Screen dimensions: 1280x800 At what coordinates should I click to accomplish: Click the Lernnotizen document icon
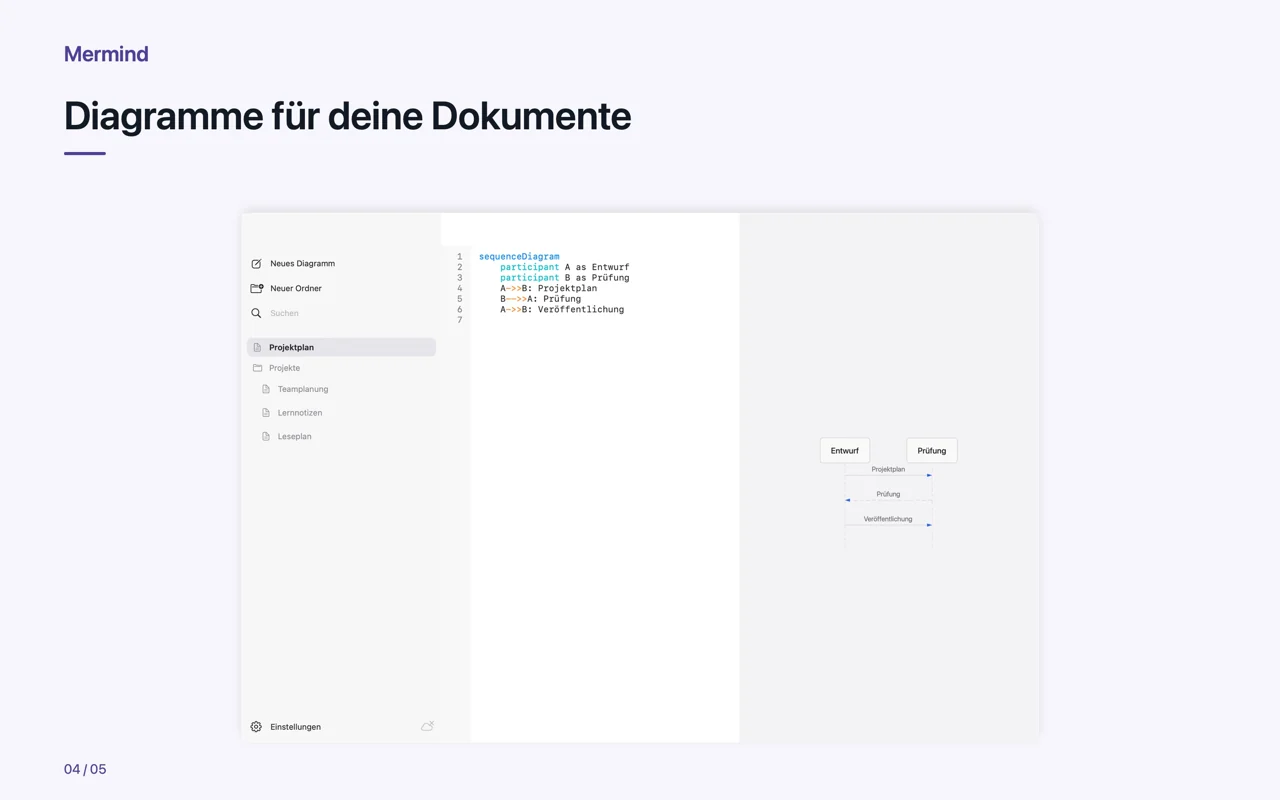(x=266, y=413)
